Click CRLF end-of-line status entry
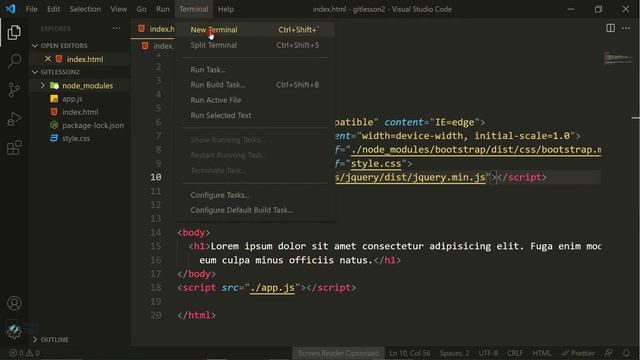The height and width of the screenshot is (360, 640). [515, 353]
